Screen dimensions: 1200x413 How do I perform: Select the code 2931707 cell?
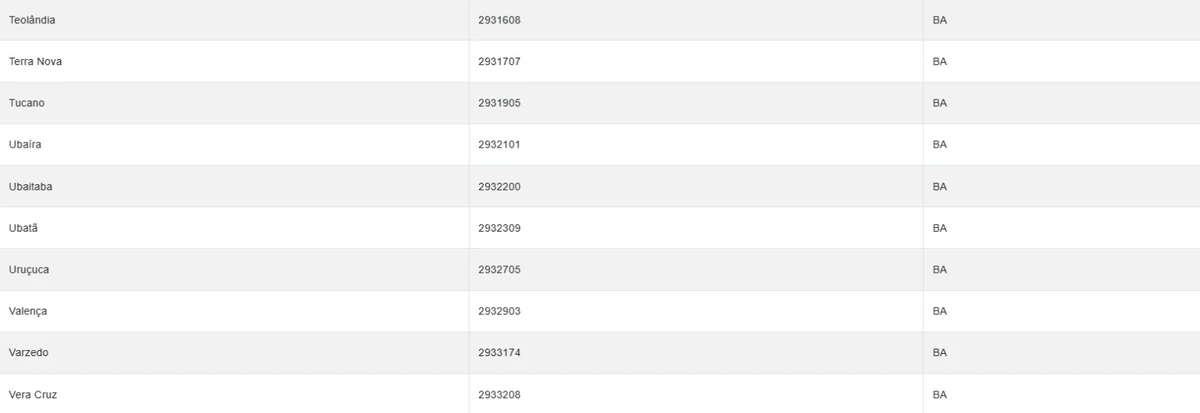pyautogui.click(x=499, y=62)
